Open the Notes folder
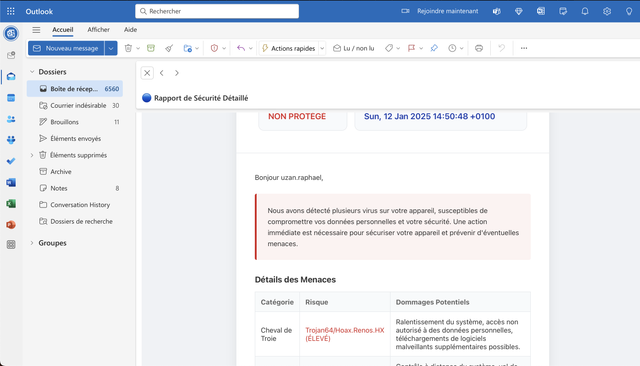The height and width of the screenshot is (366, 640). [x=75, y=188]
